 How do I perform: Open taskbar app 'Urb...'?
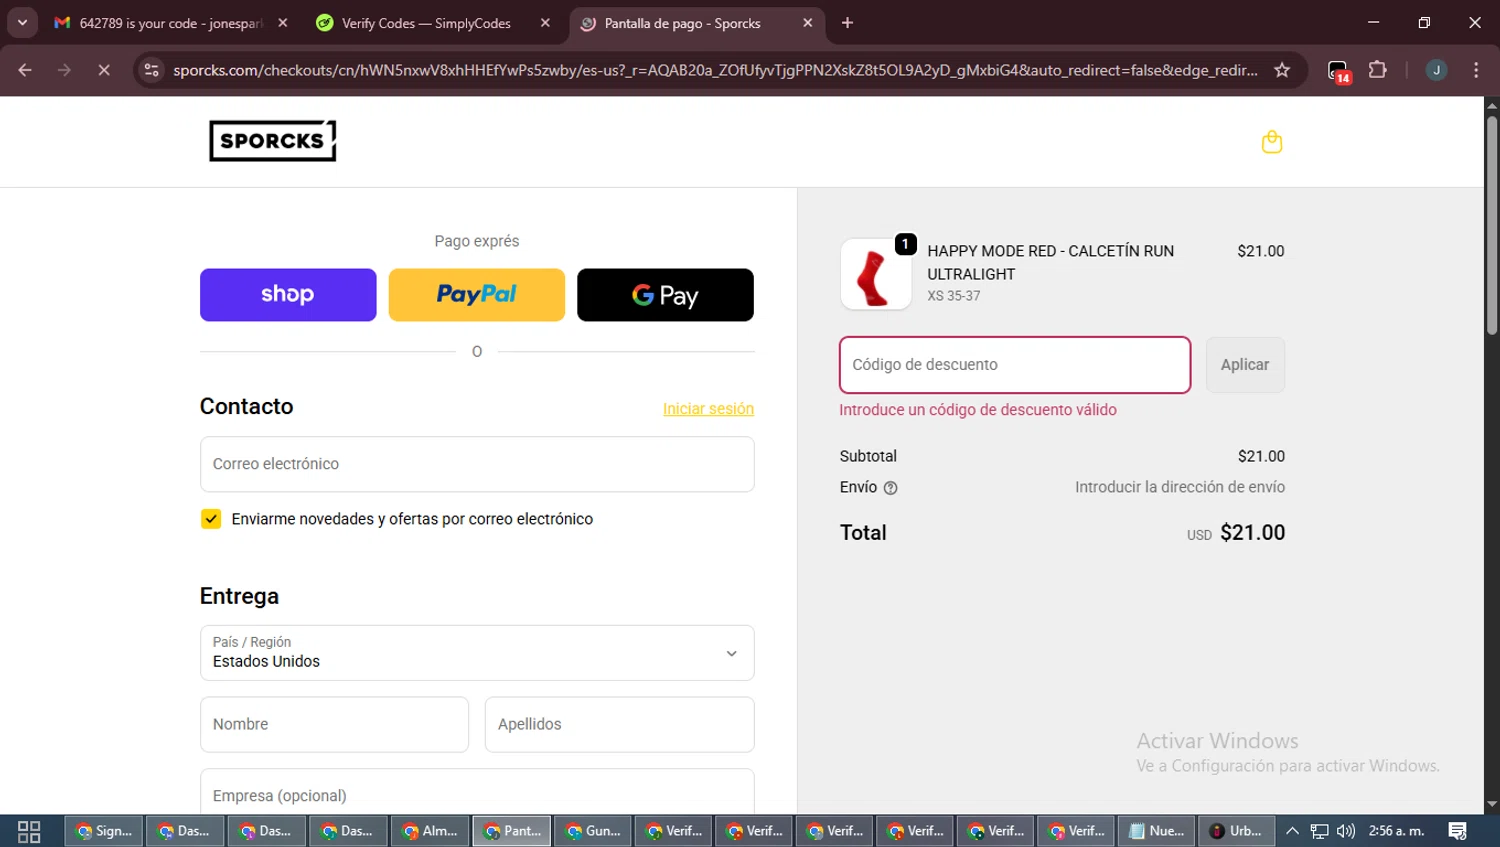(1236, 831)
